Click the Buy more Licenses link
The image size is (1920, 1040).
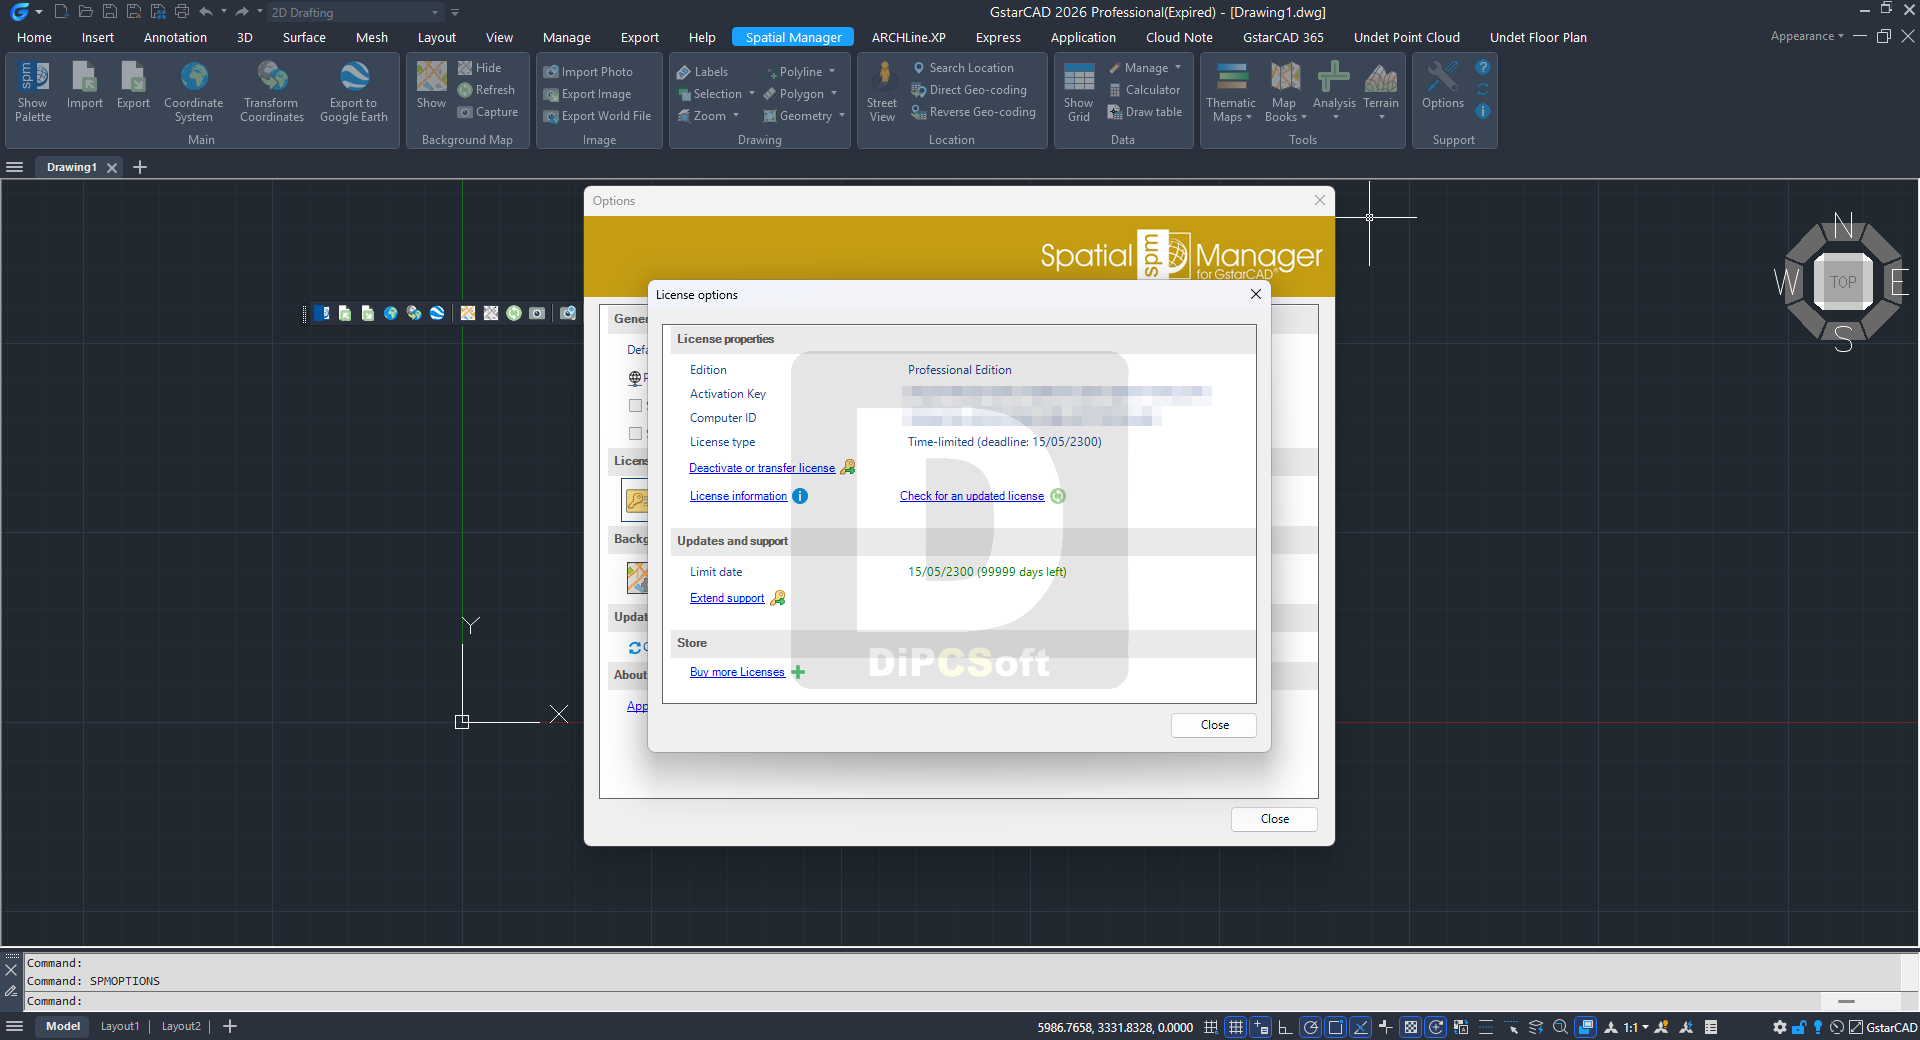(x=737, y=672)
